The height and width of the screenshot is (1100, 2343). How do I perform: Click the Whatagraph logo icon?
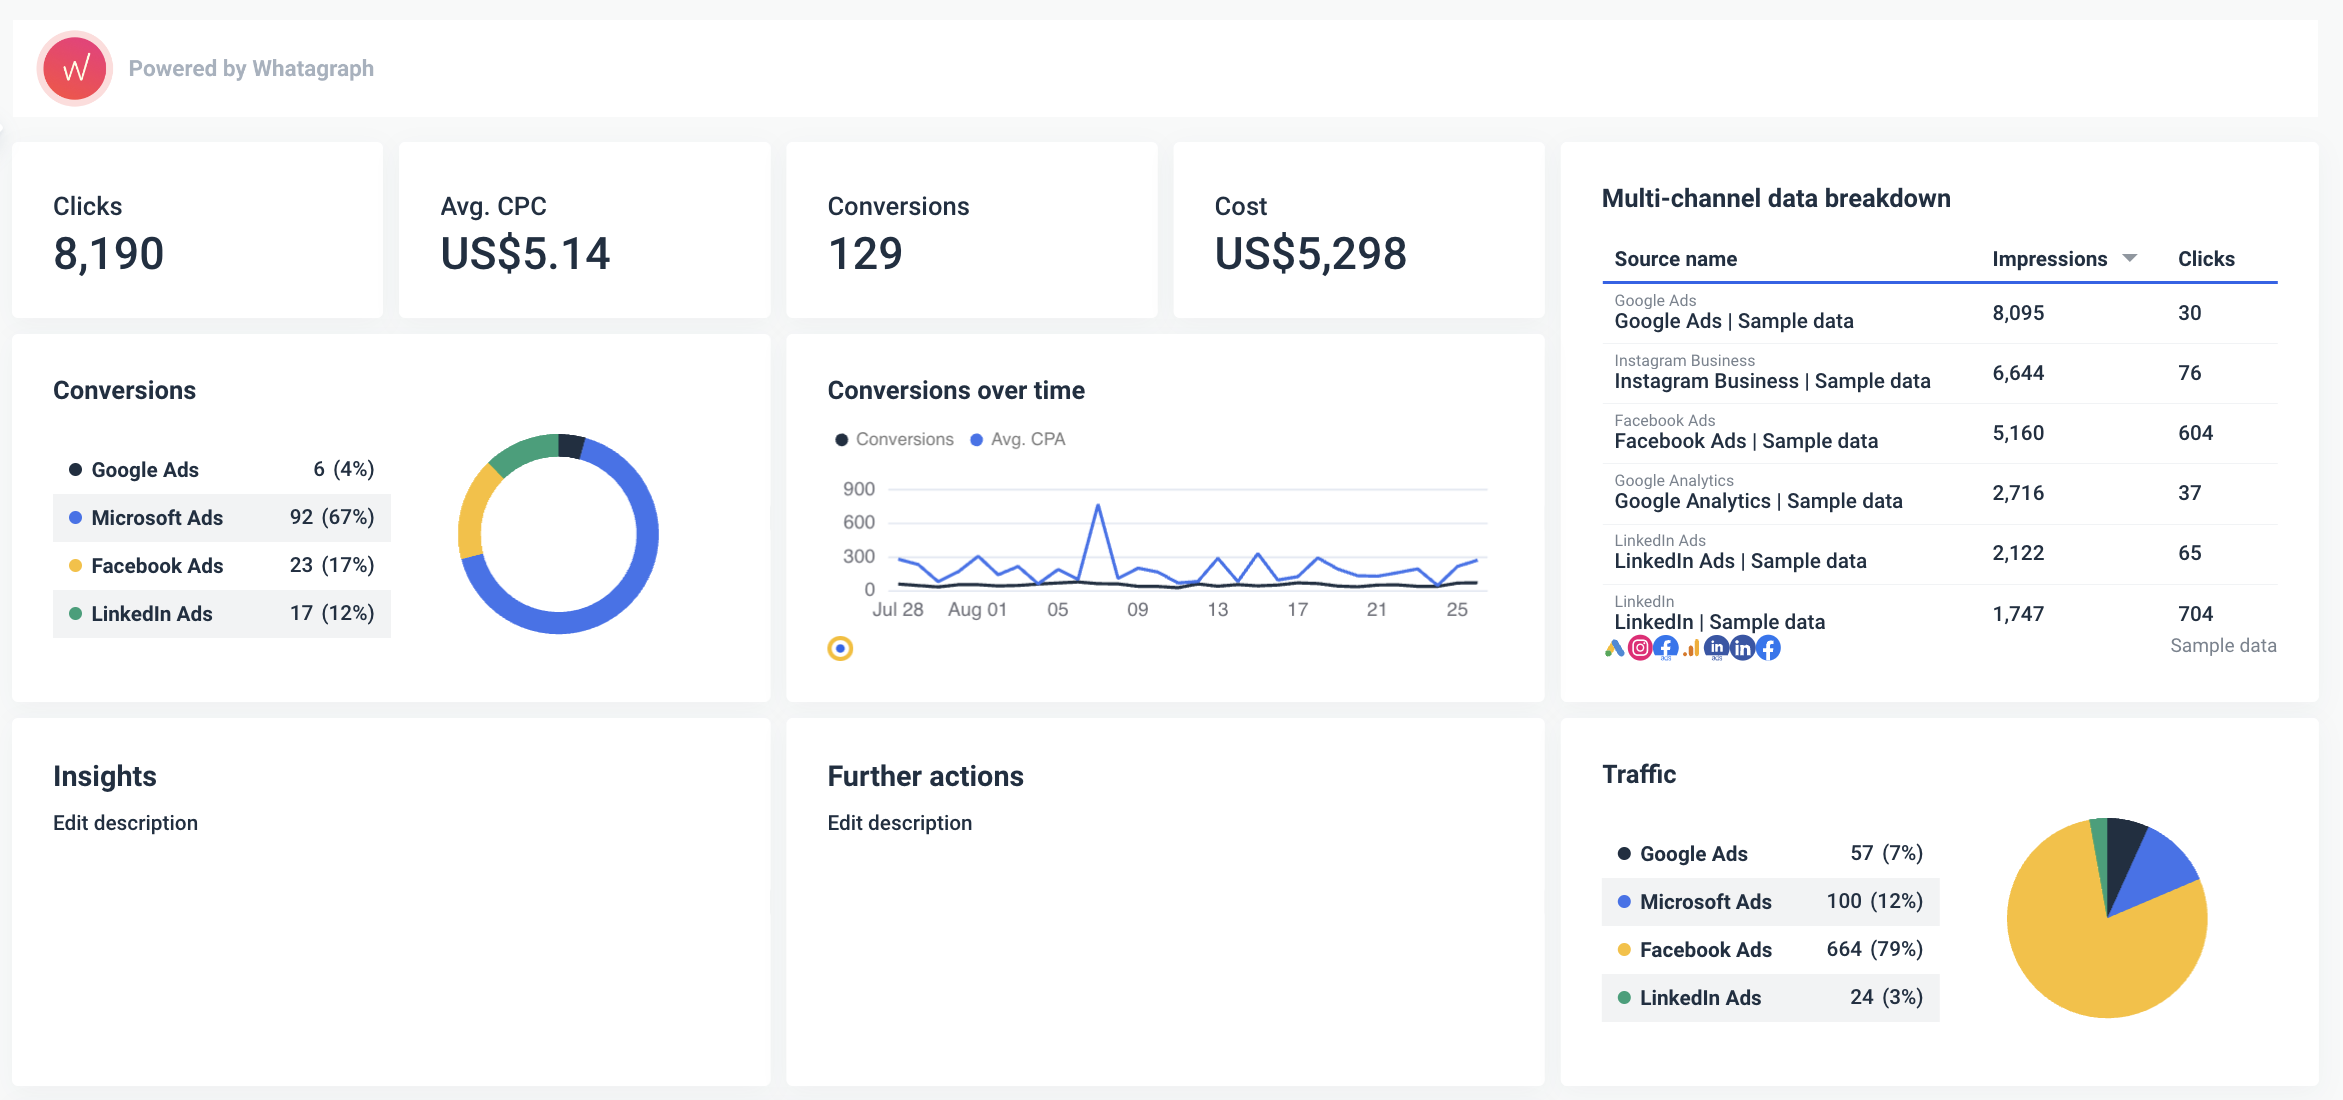pyautogui.click(x=75, y=68)
